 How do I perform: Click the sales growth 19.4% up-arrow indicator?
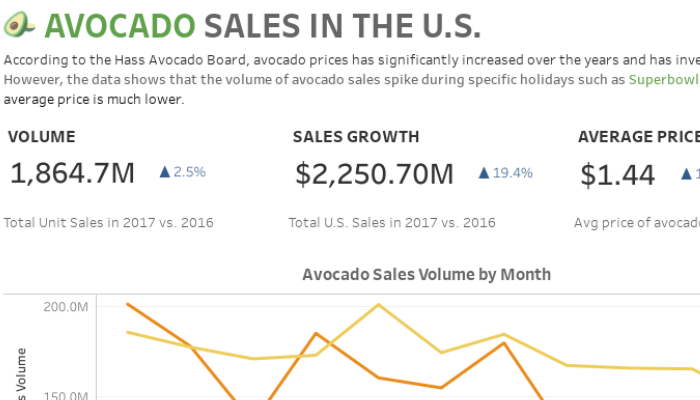(505, 173)
